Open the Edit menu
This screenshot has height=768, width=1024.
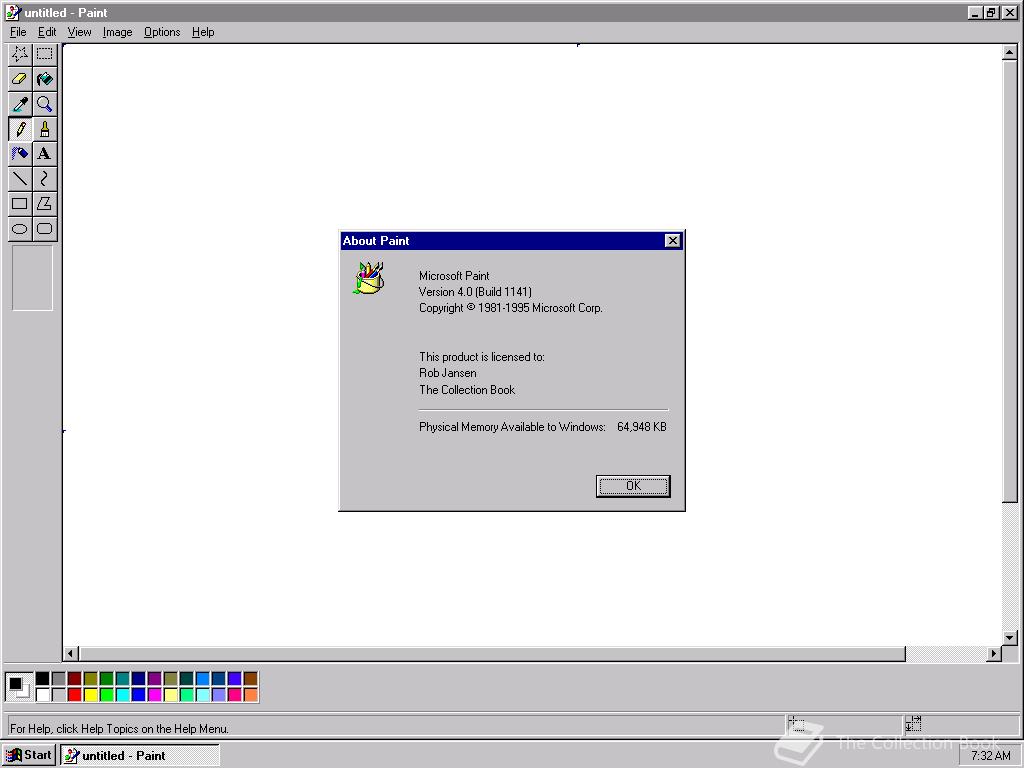point(46,32)
